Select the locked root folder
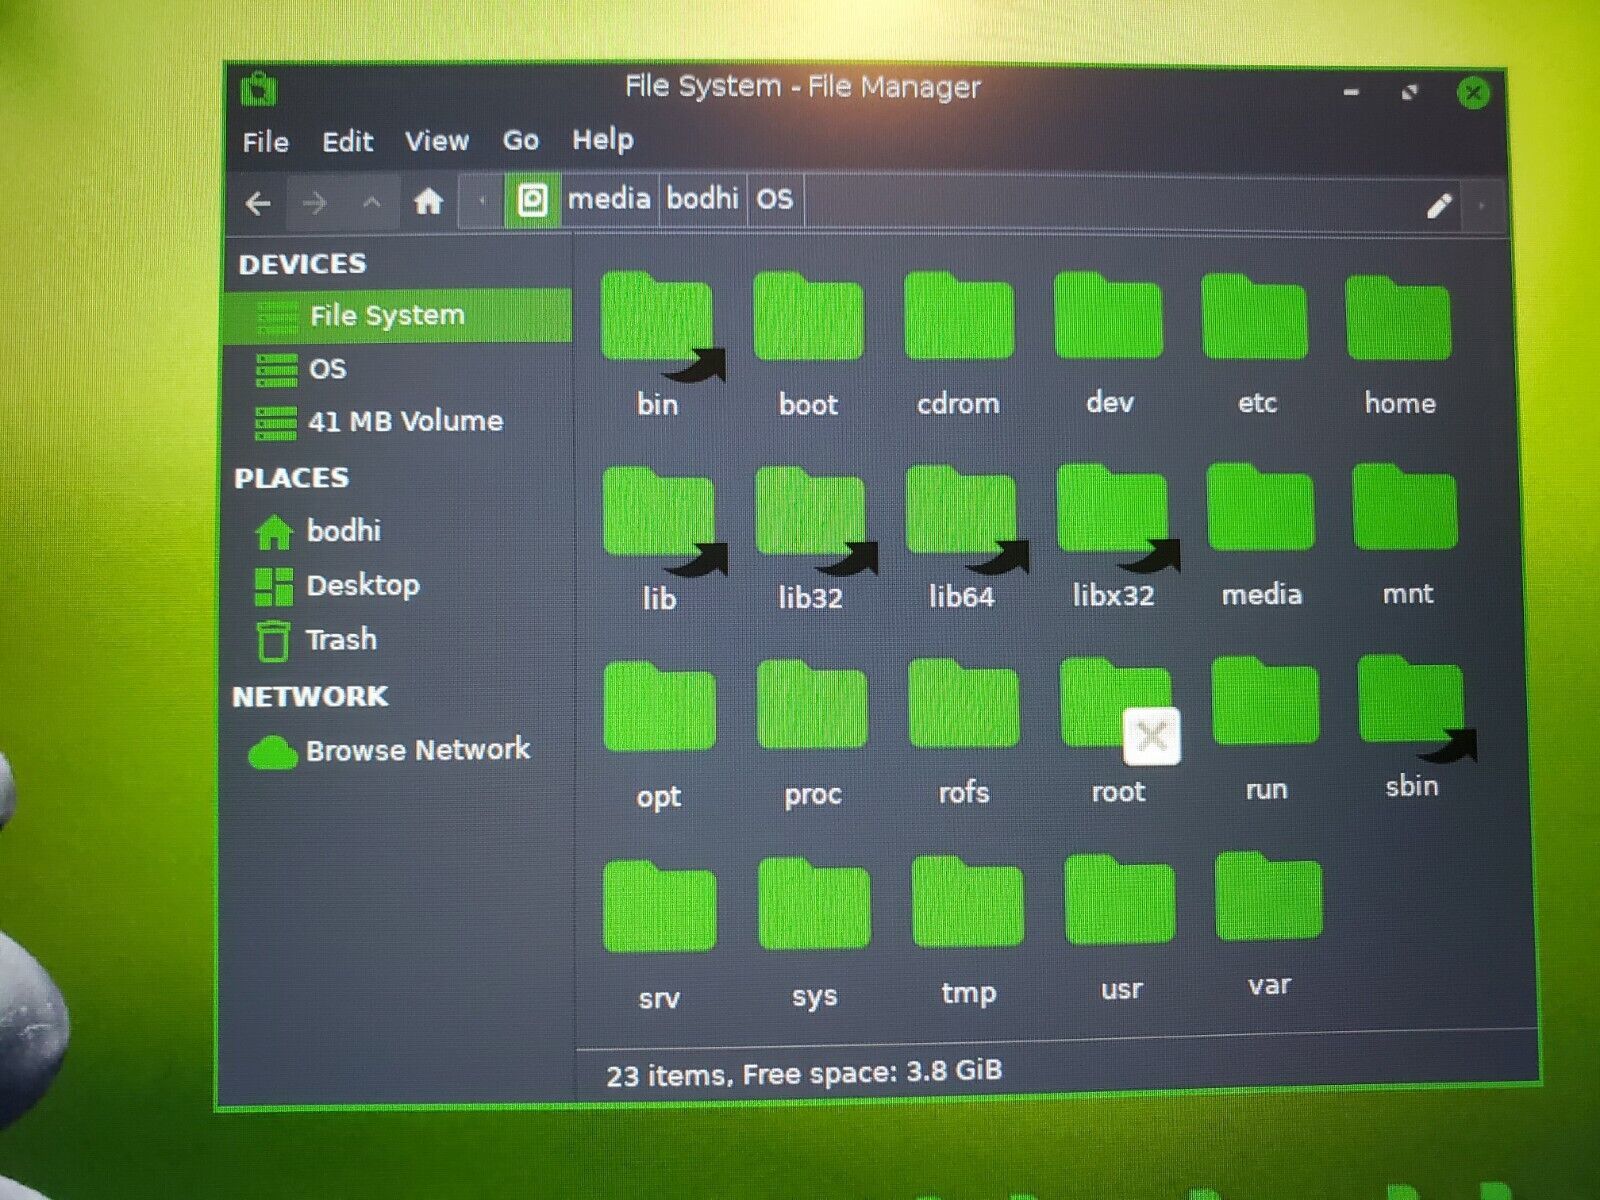Image resolution: width=1600 pixels, height=1200 pixels. (1117, 704)
